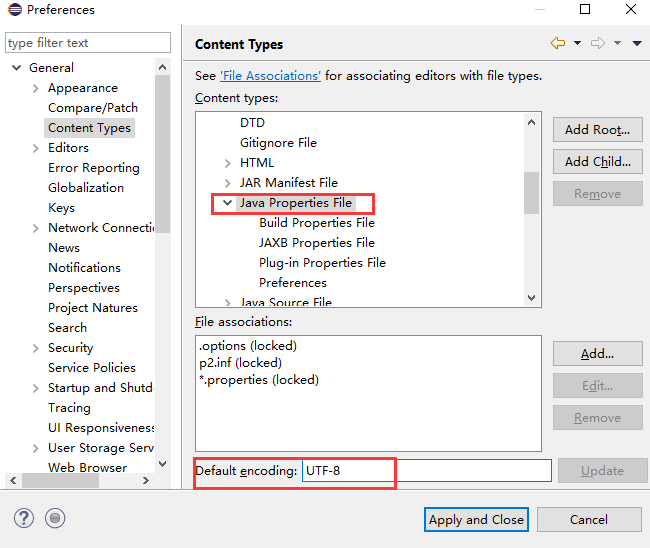Select Build Properties File content type
This screenshot has height=548, width=650.
coord(317,223)
